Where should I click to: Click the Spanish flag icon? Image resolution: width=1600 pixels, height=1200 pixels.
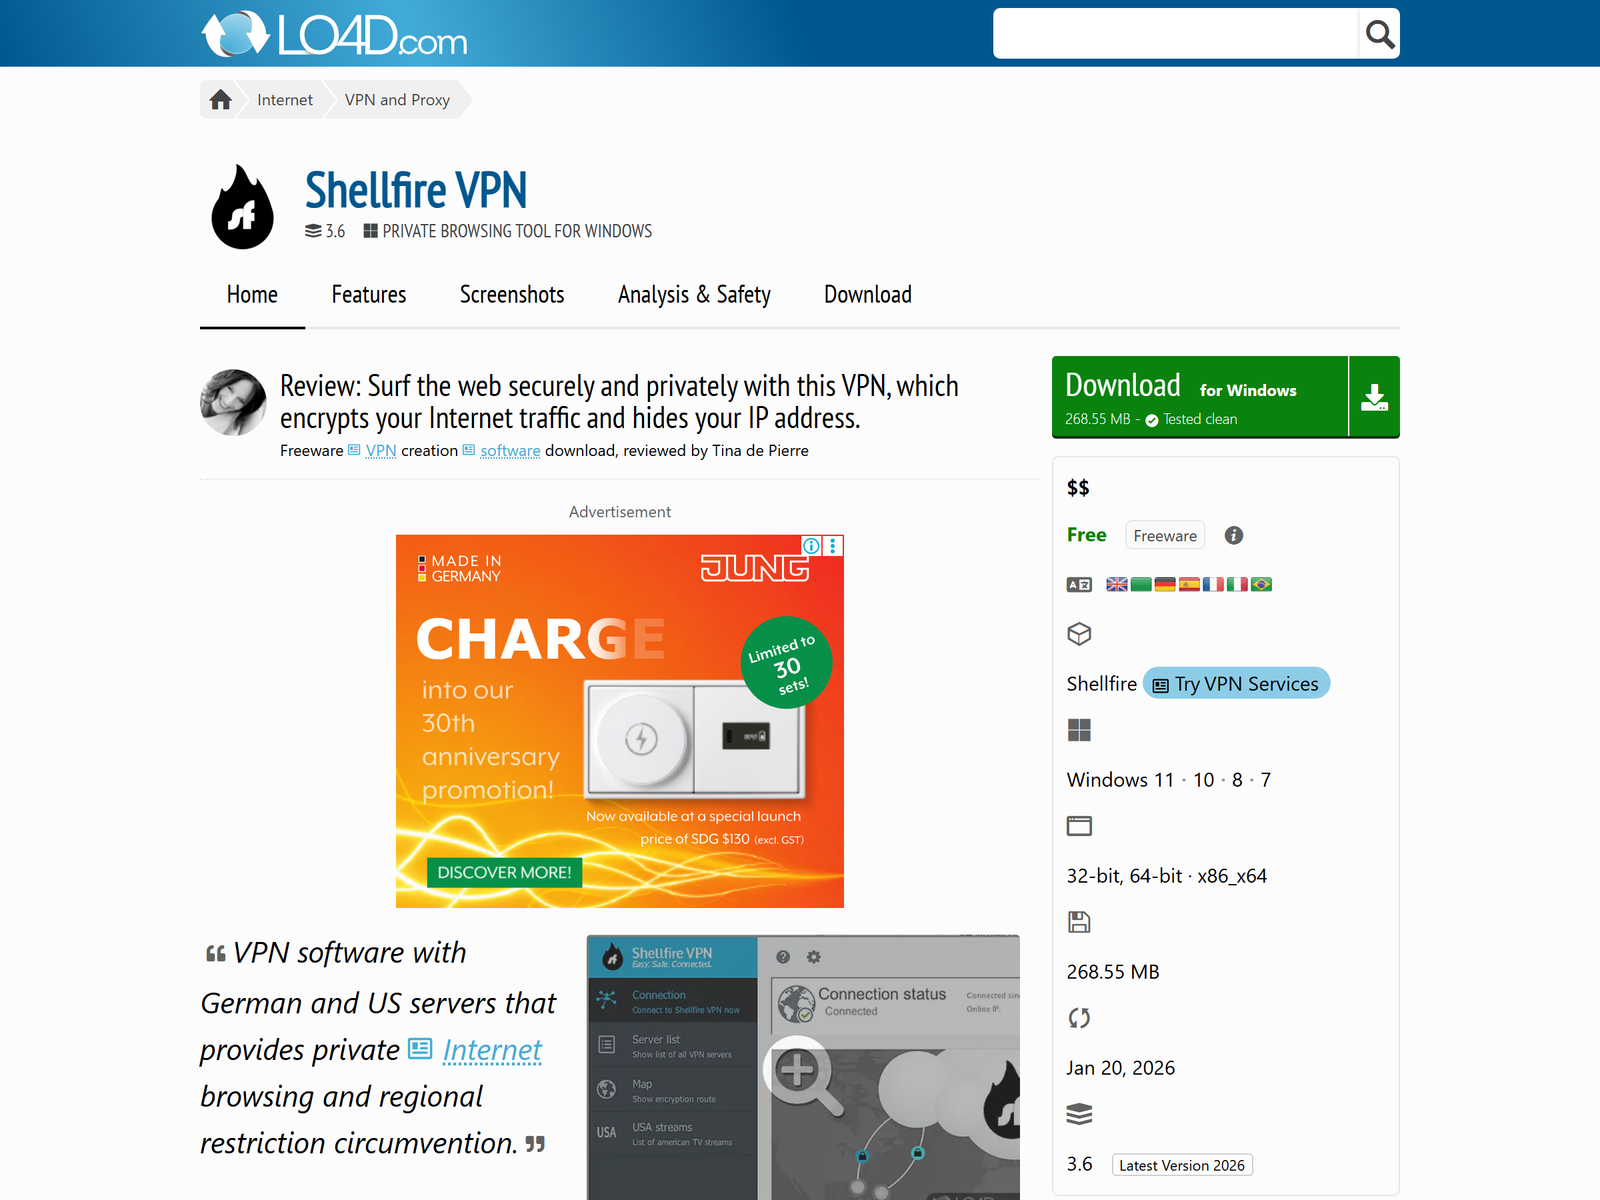click(x=1189, y=584)
